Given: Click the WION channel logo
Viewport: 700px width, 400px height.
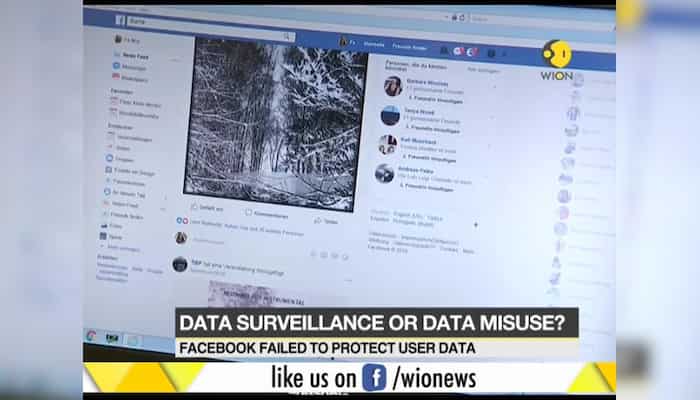Looking at the screenshot, I should 556,60.
